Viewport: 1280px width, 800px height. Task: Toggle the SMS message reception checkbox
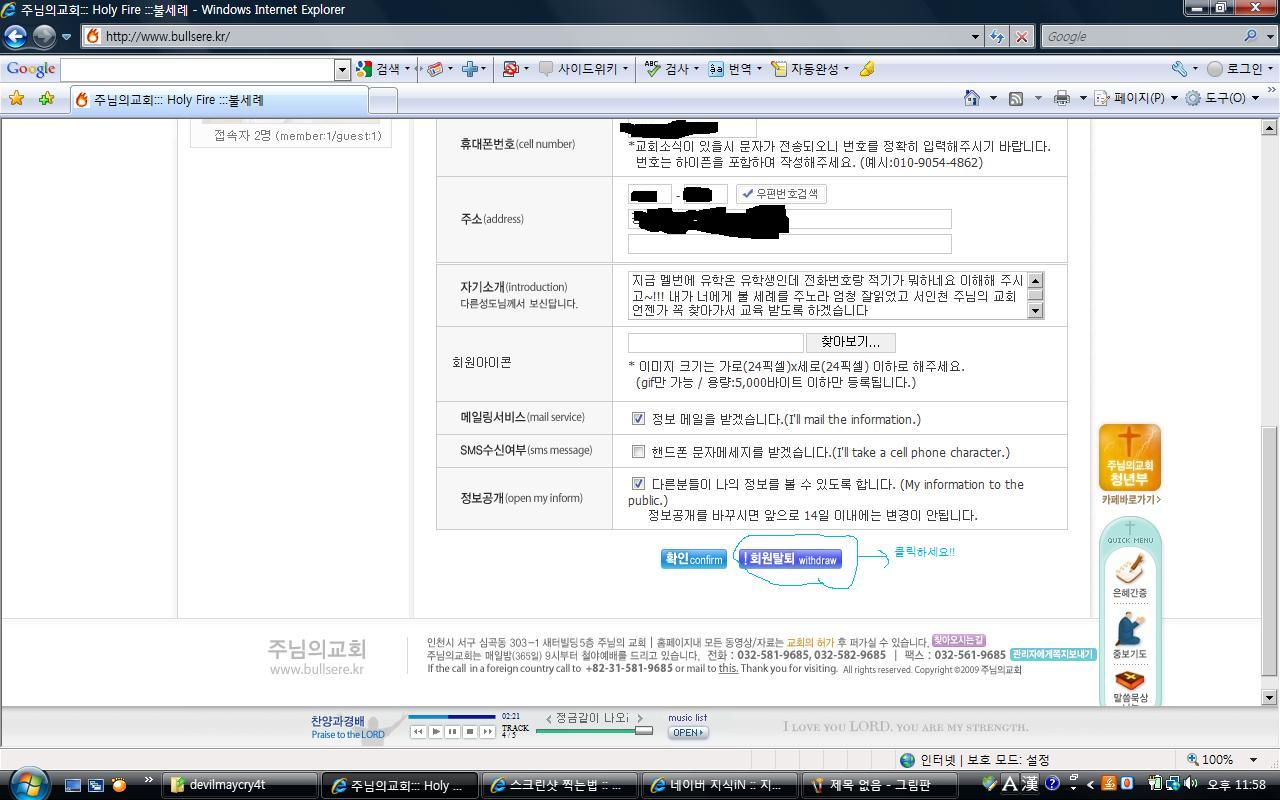click(x=638, y=452)
